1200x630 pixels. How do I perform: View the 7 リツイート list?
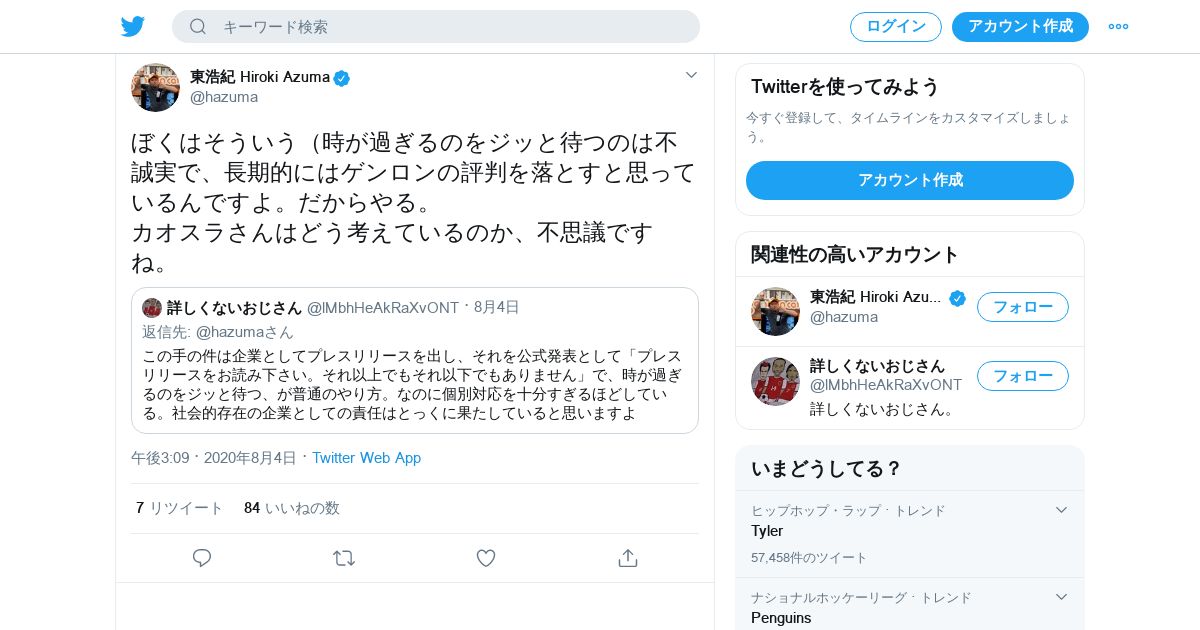click(180, 508)
